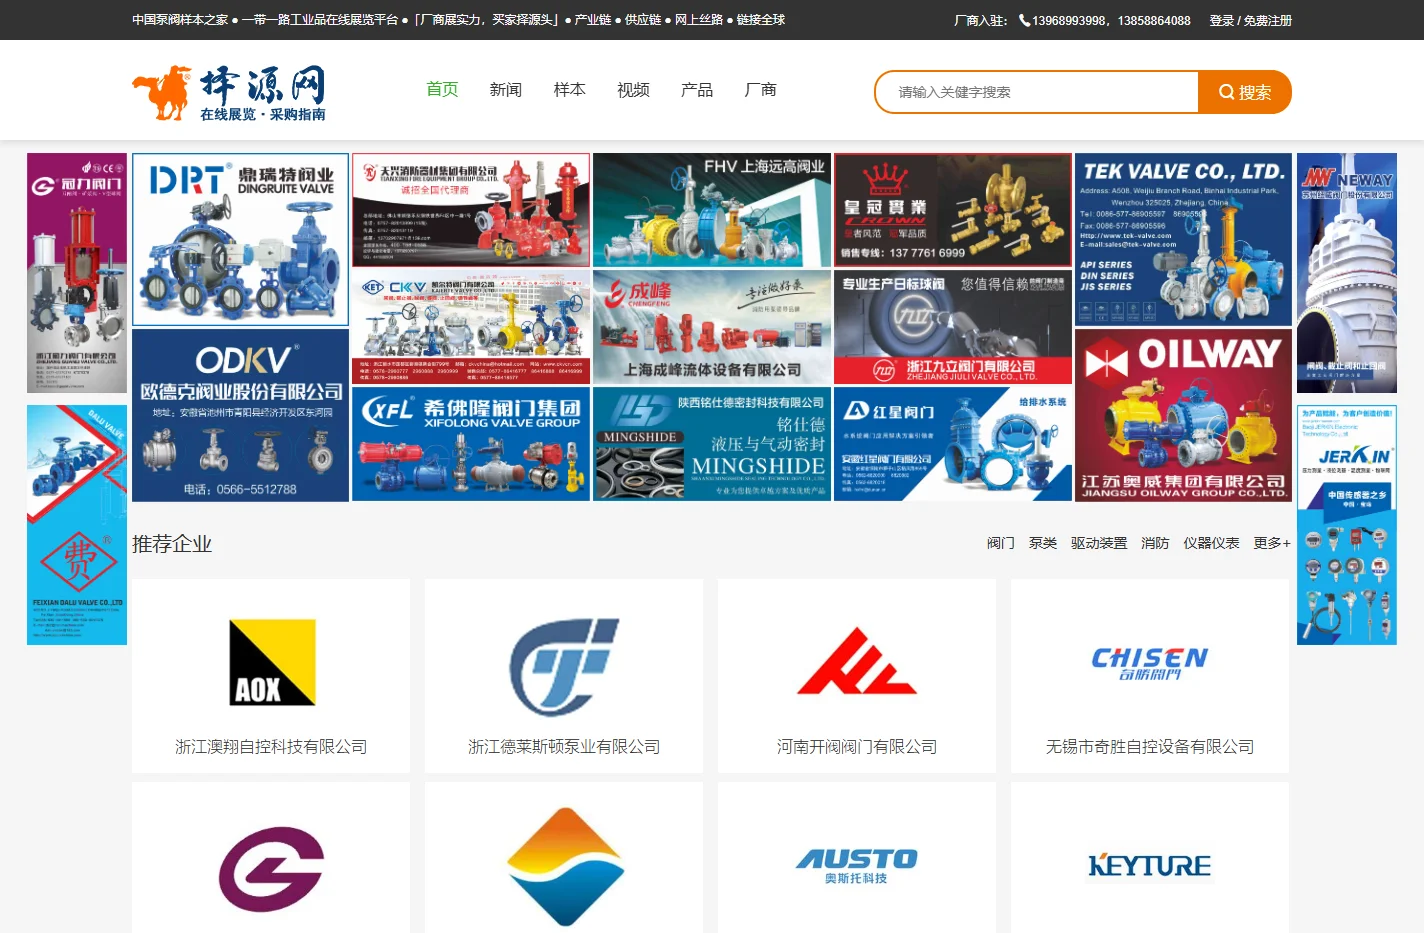The height and width of the screenshot is (933, 1424).
Task: Click the red 开阀阀门 logo
Action: 857,661
